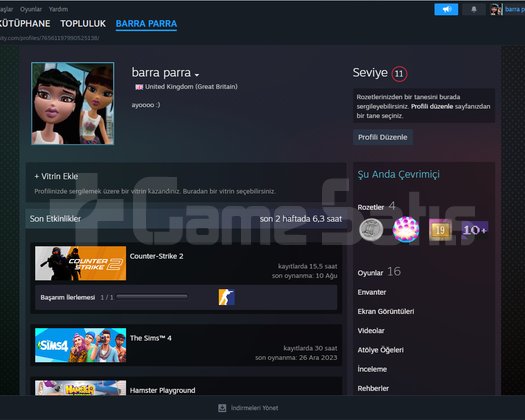
Task: Open the Rehberler link
Action: [373, 389]
